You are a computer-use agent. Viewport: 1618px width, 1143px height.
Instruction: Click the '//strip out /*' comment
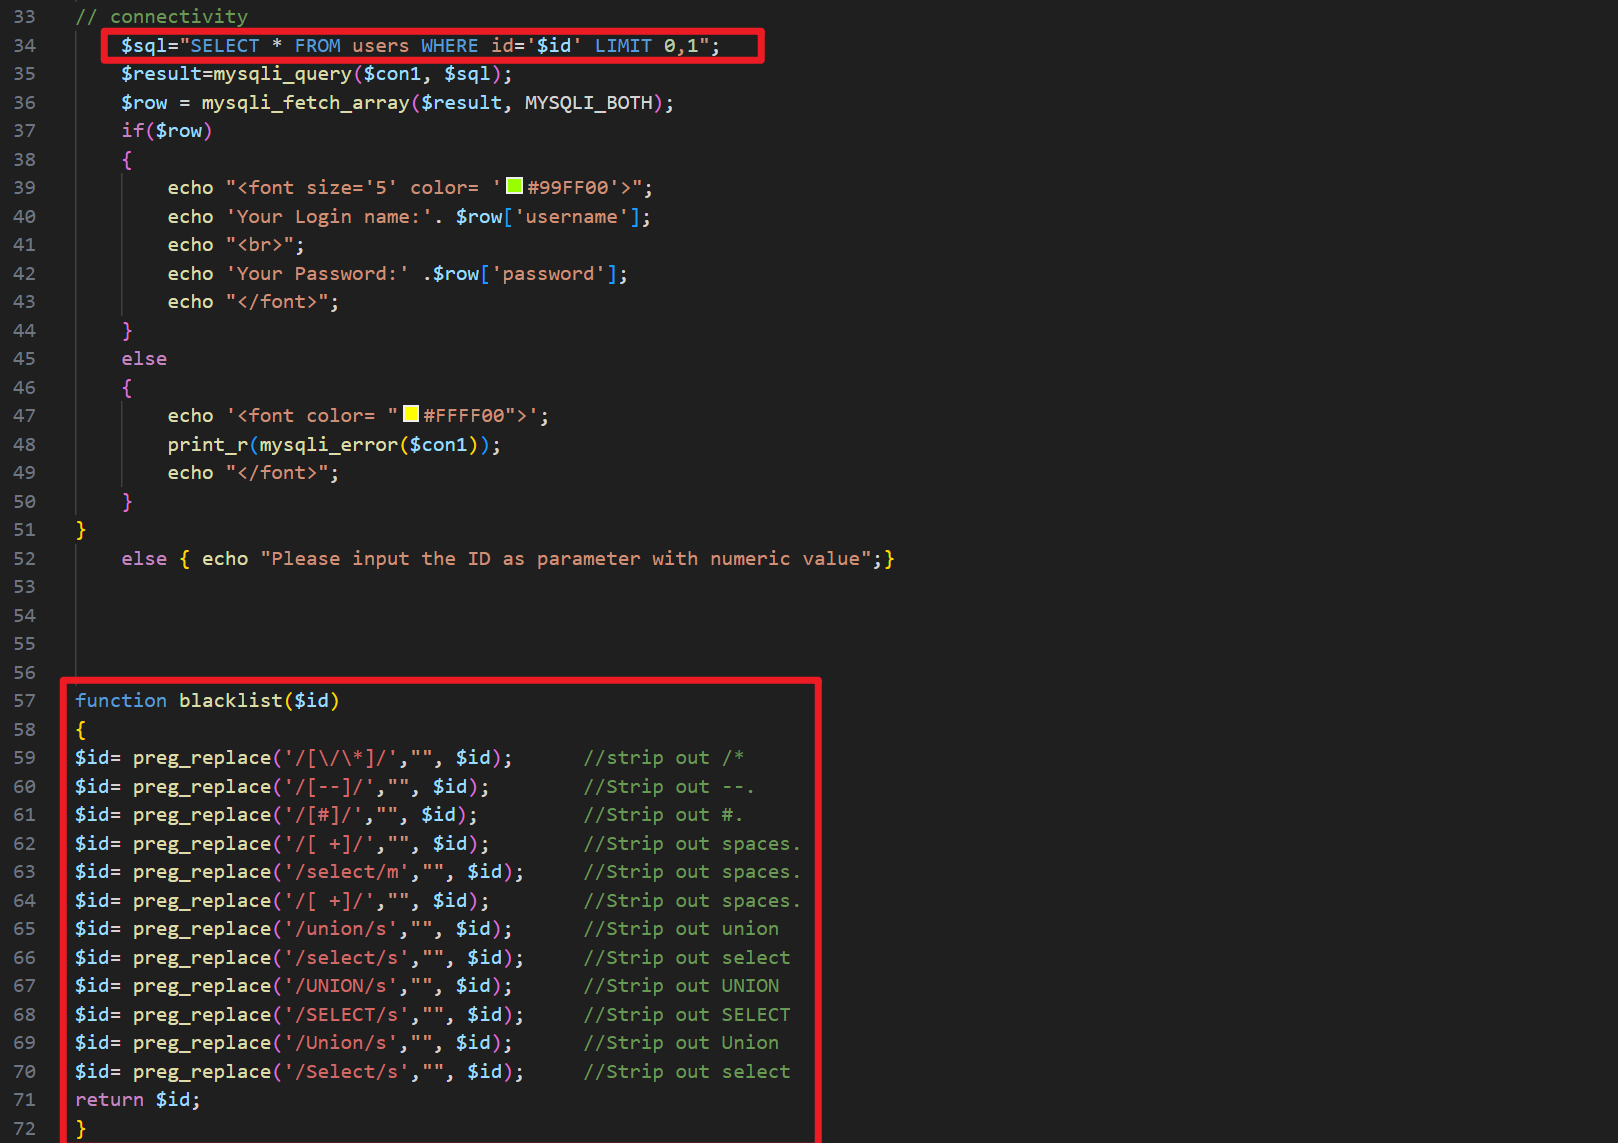(663, 758)
